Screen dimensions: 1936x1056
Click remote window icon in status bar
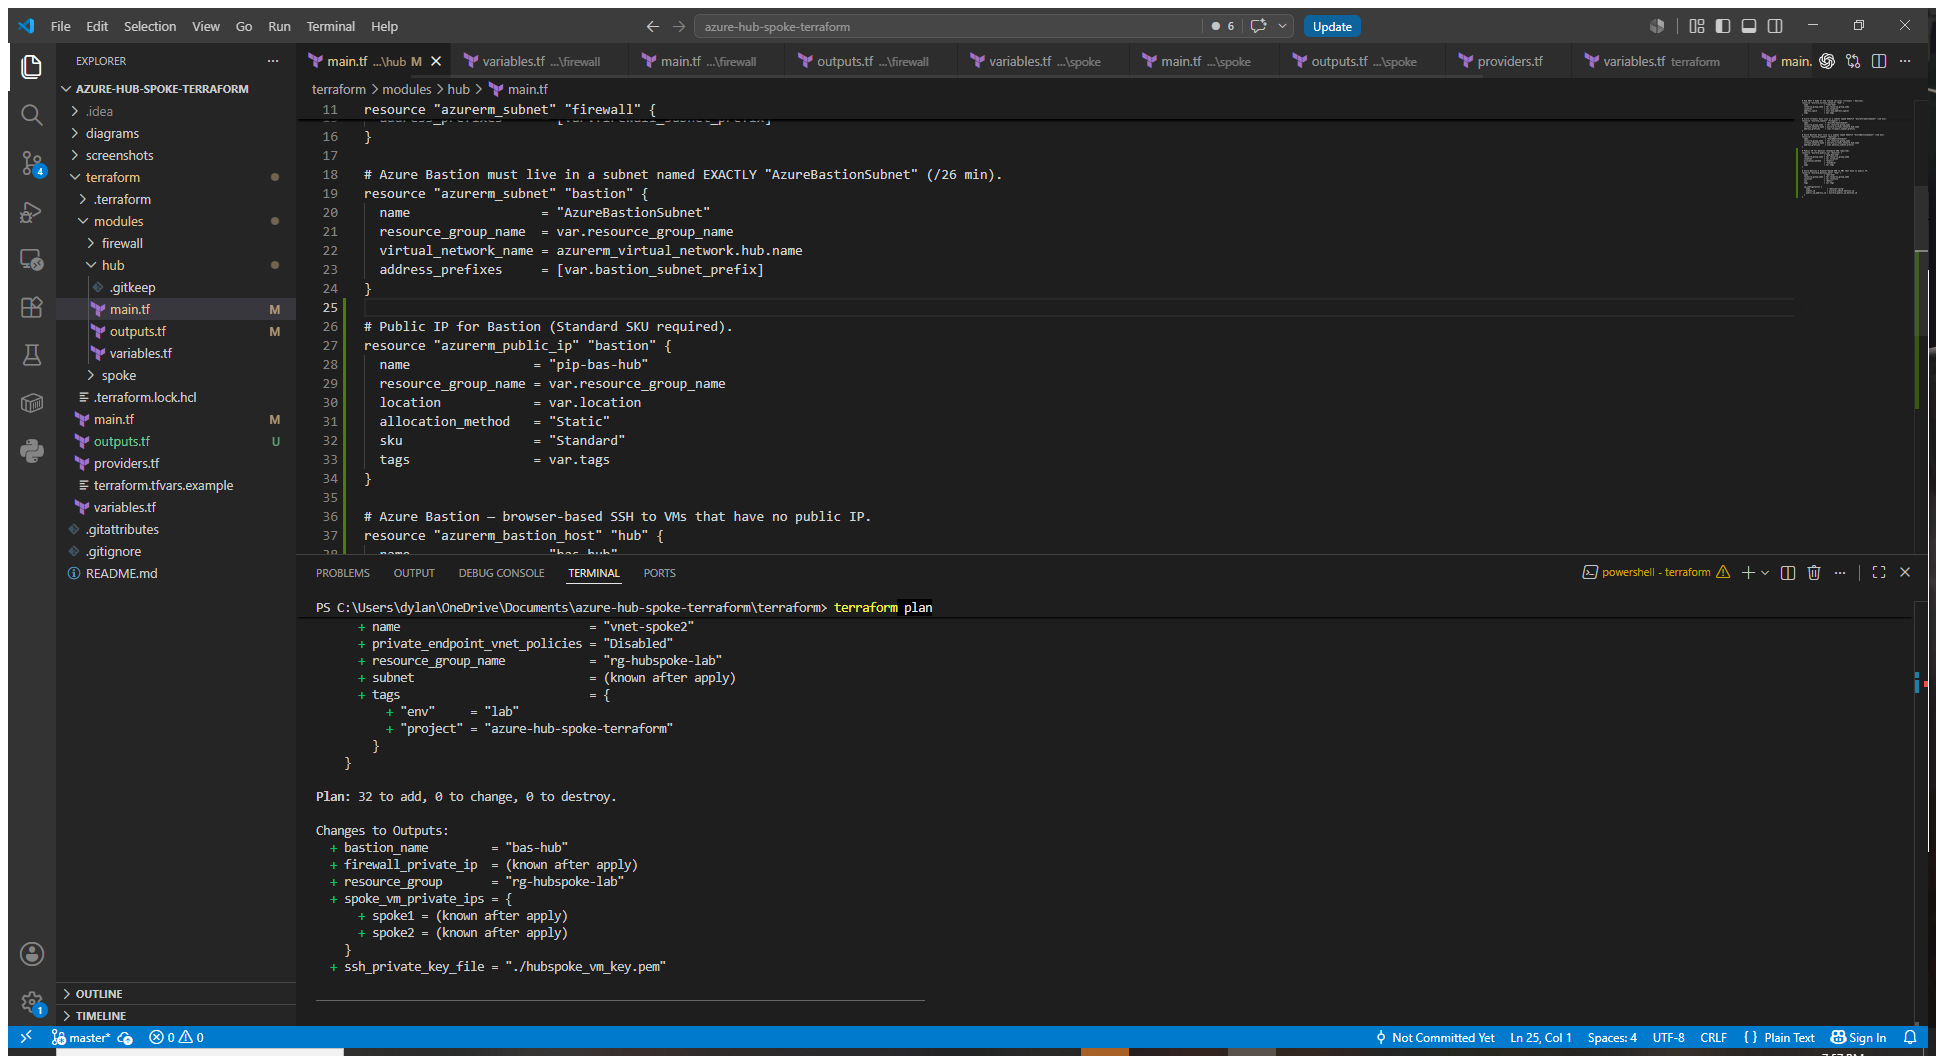[x=27, y=1037]
